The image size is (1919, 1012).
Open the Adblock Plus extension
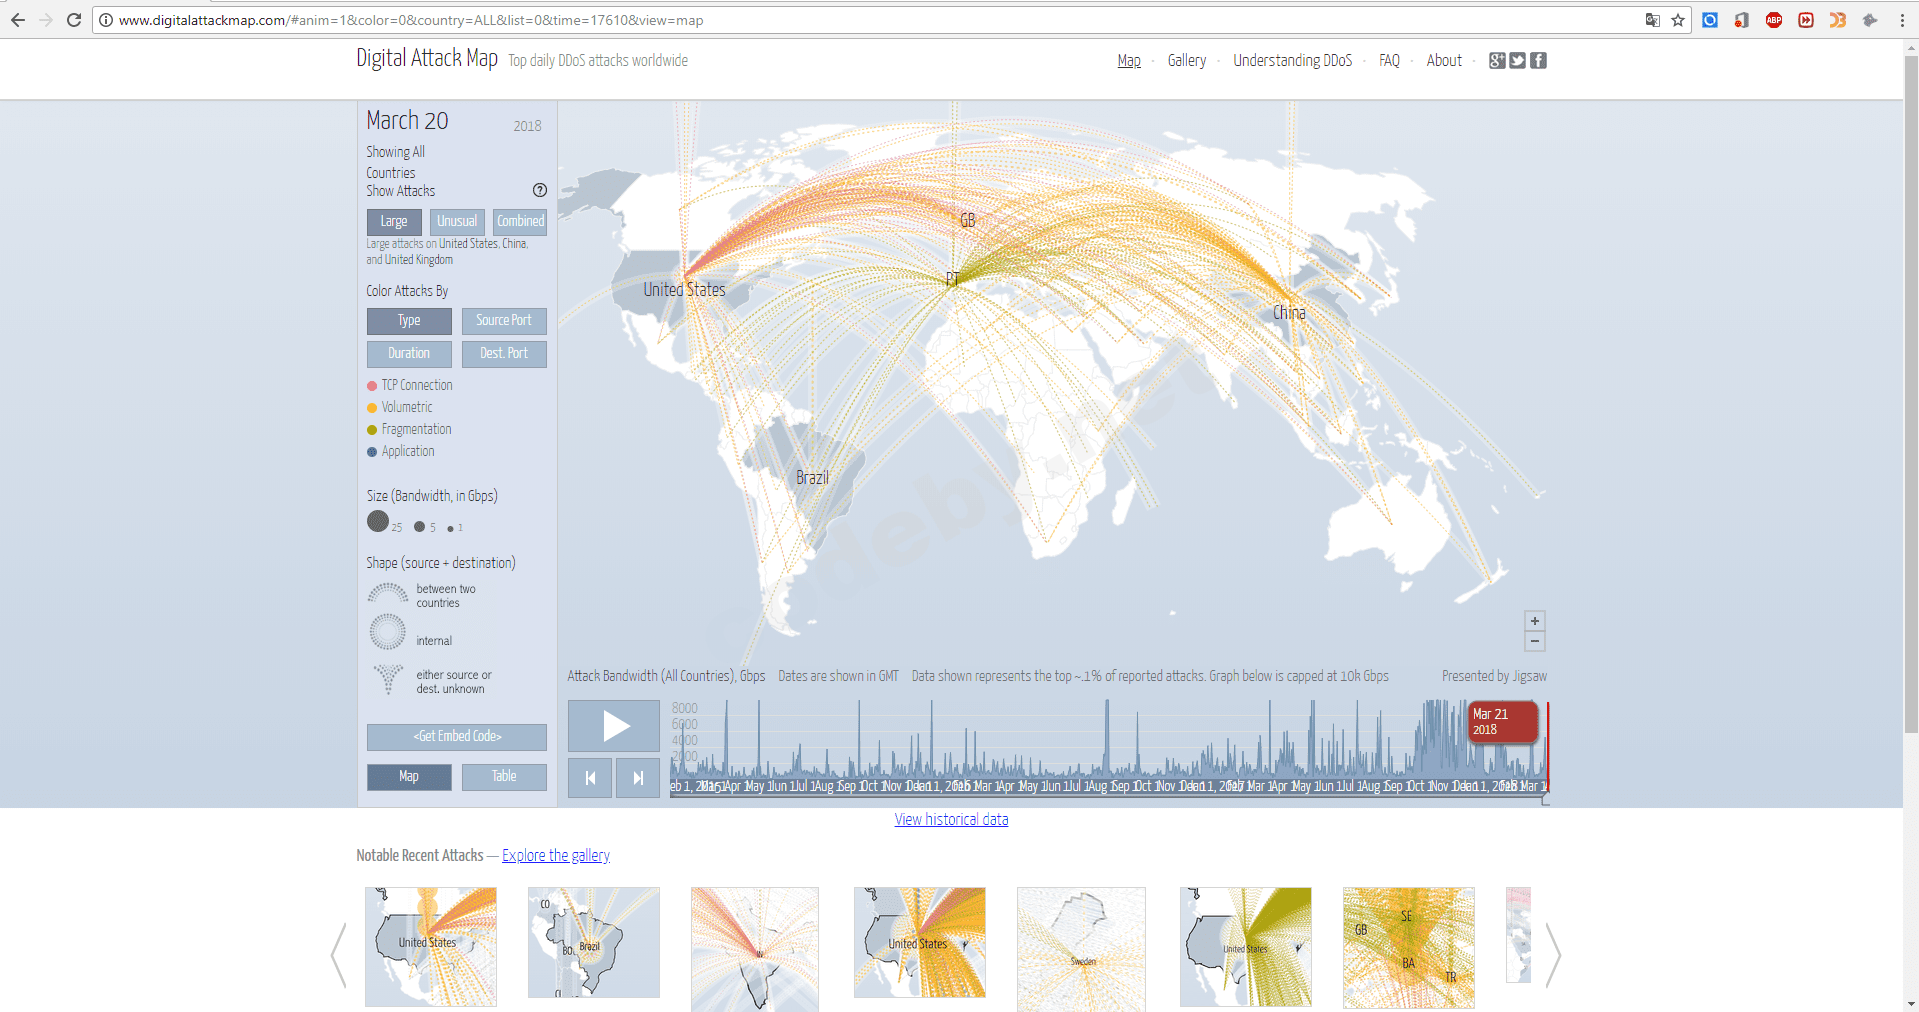1774,20
